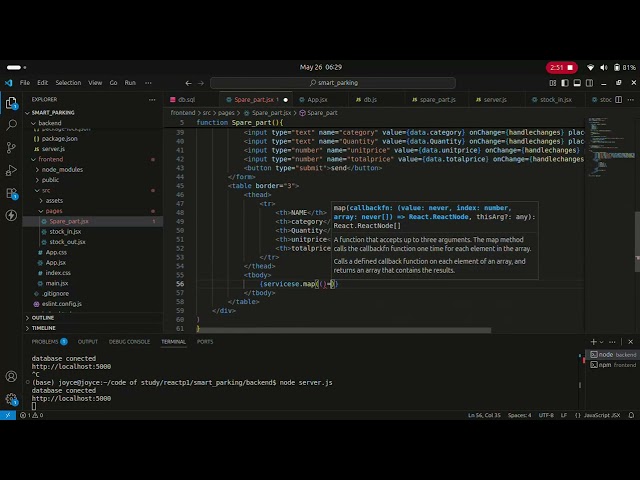Viewport: 640px width, 480px height.
Task: Click the code minimap overview
Action: tap(610, 147)
